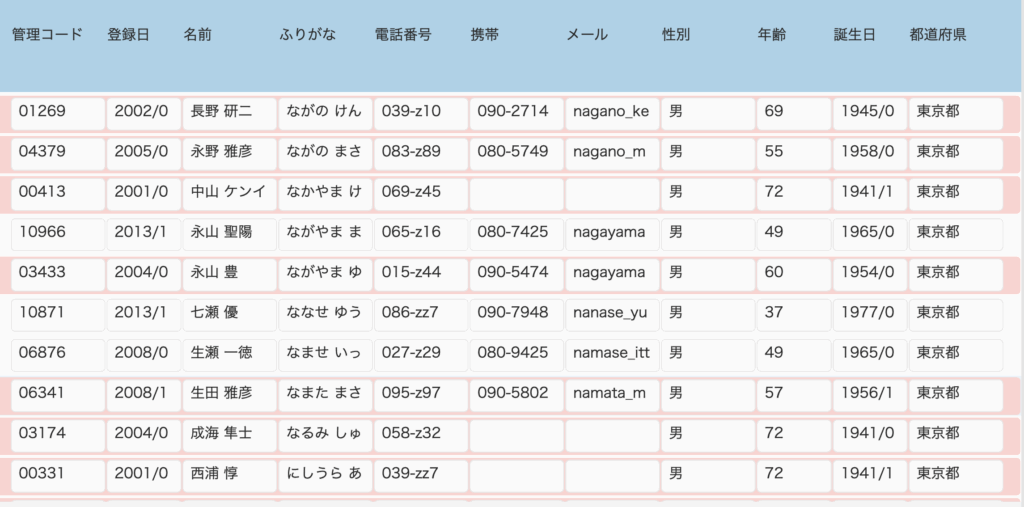Click the メール column header

pos(587,35)
